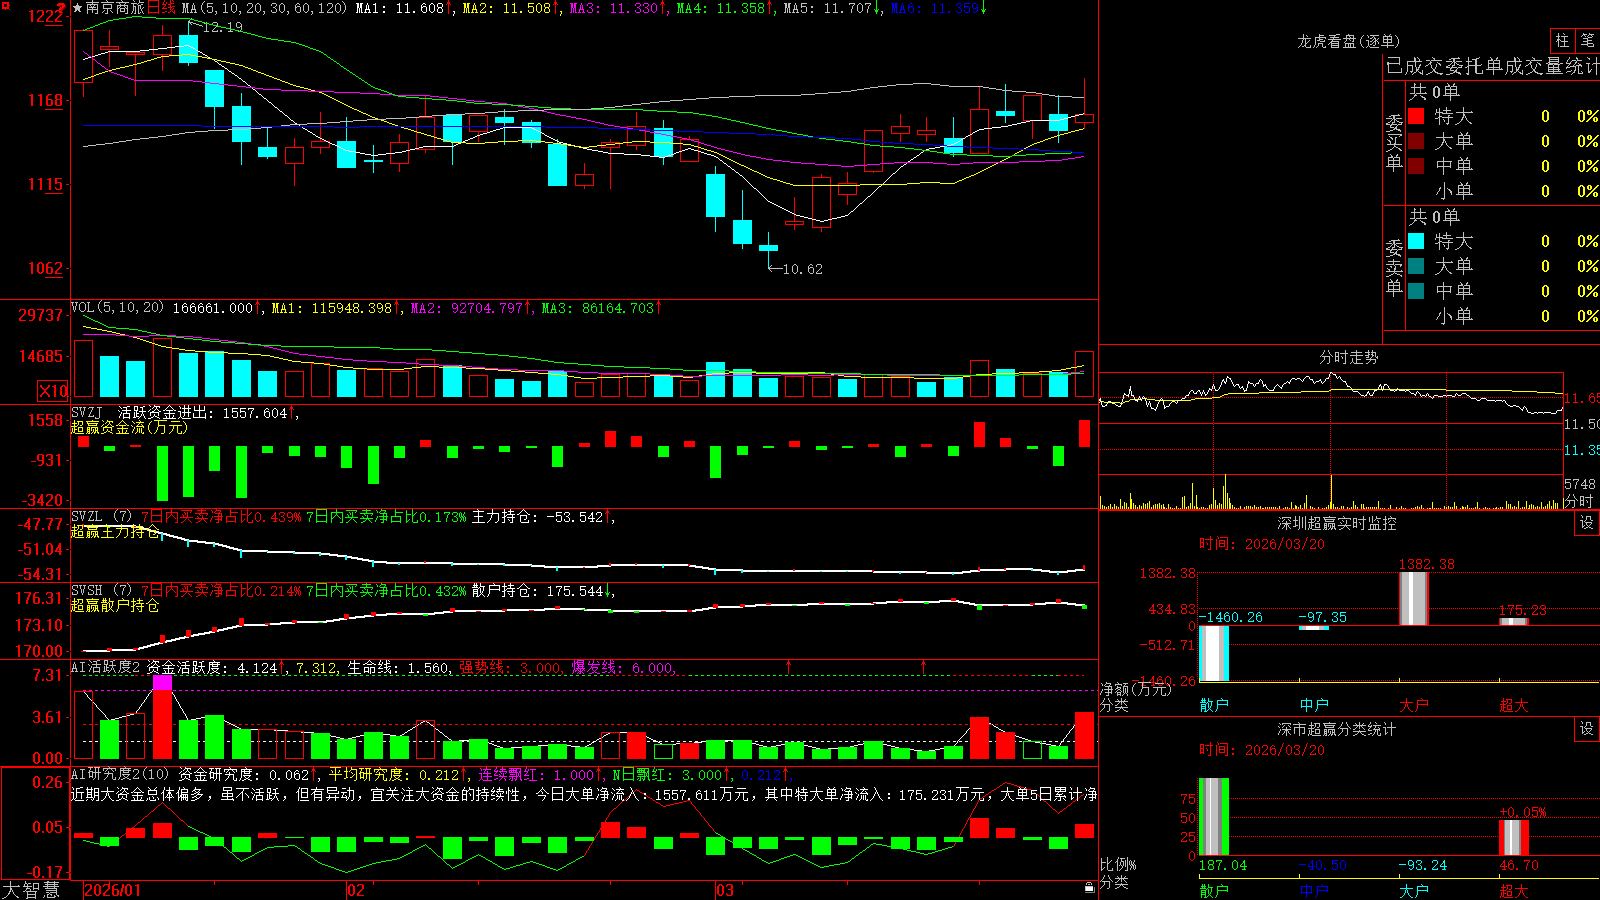Click the dark red 中单 buy-order swatch

(x=1416, y=166)
